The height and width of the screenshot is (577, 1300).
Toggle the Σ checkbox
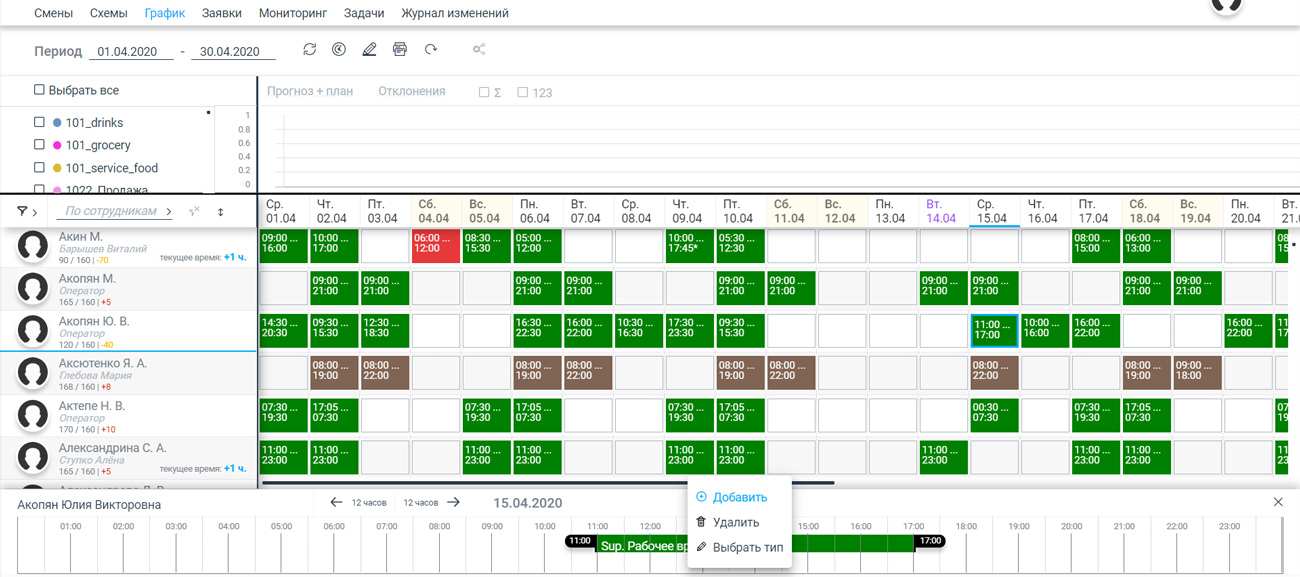pos(484,92)
